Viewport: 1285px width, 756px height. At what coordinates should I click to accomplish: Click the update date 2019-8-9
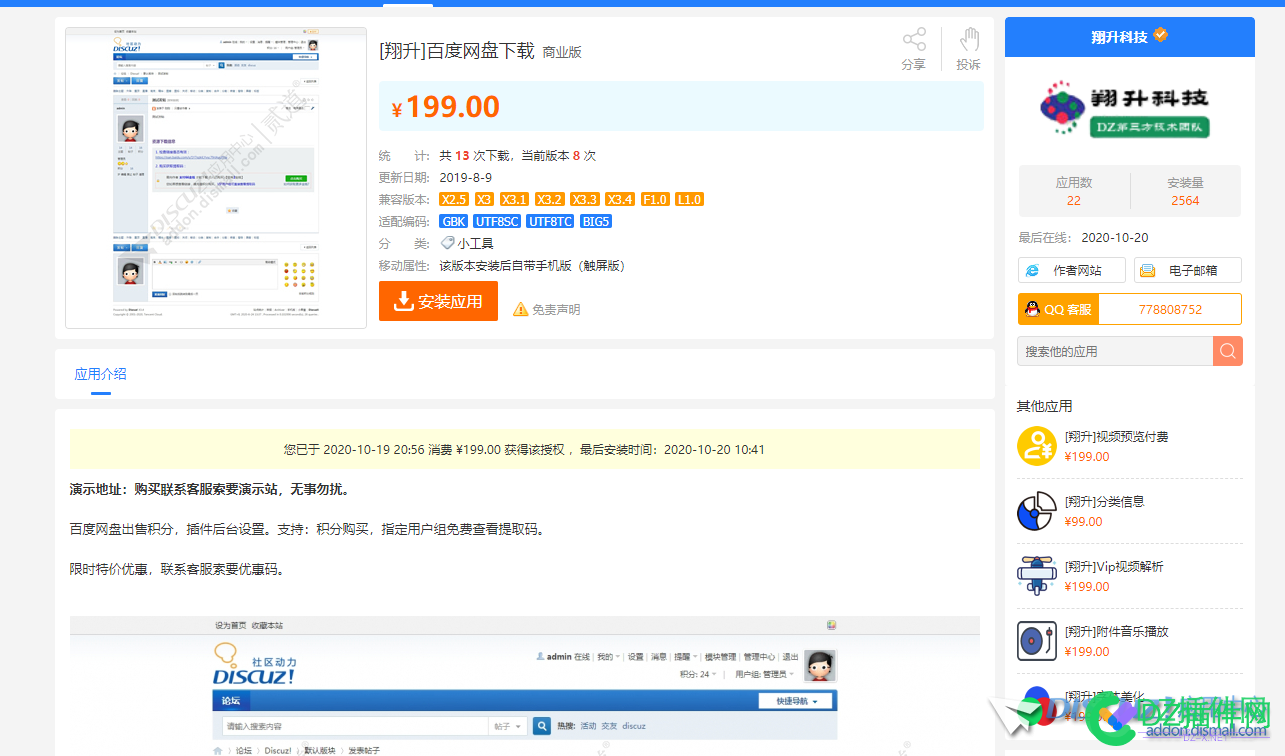[x=466, y=177]
